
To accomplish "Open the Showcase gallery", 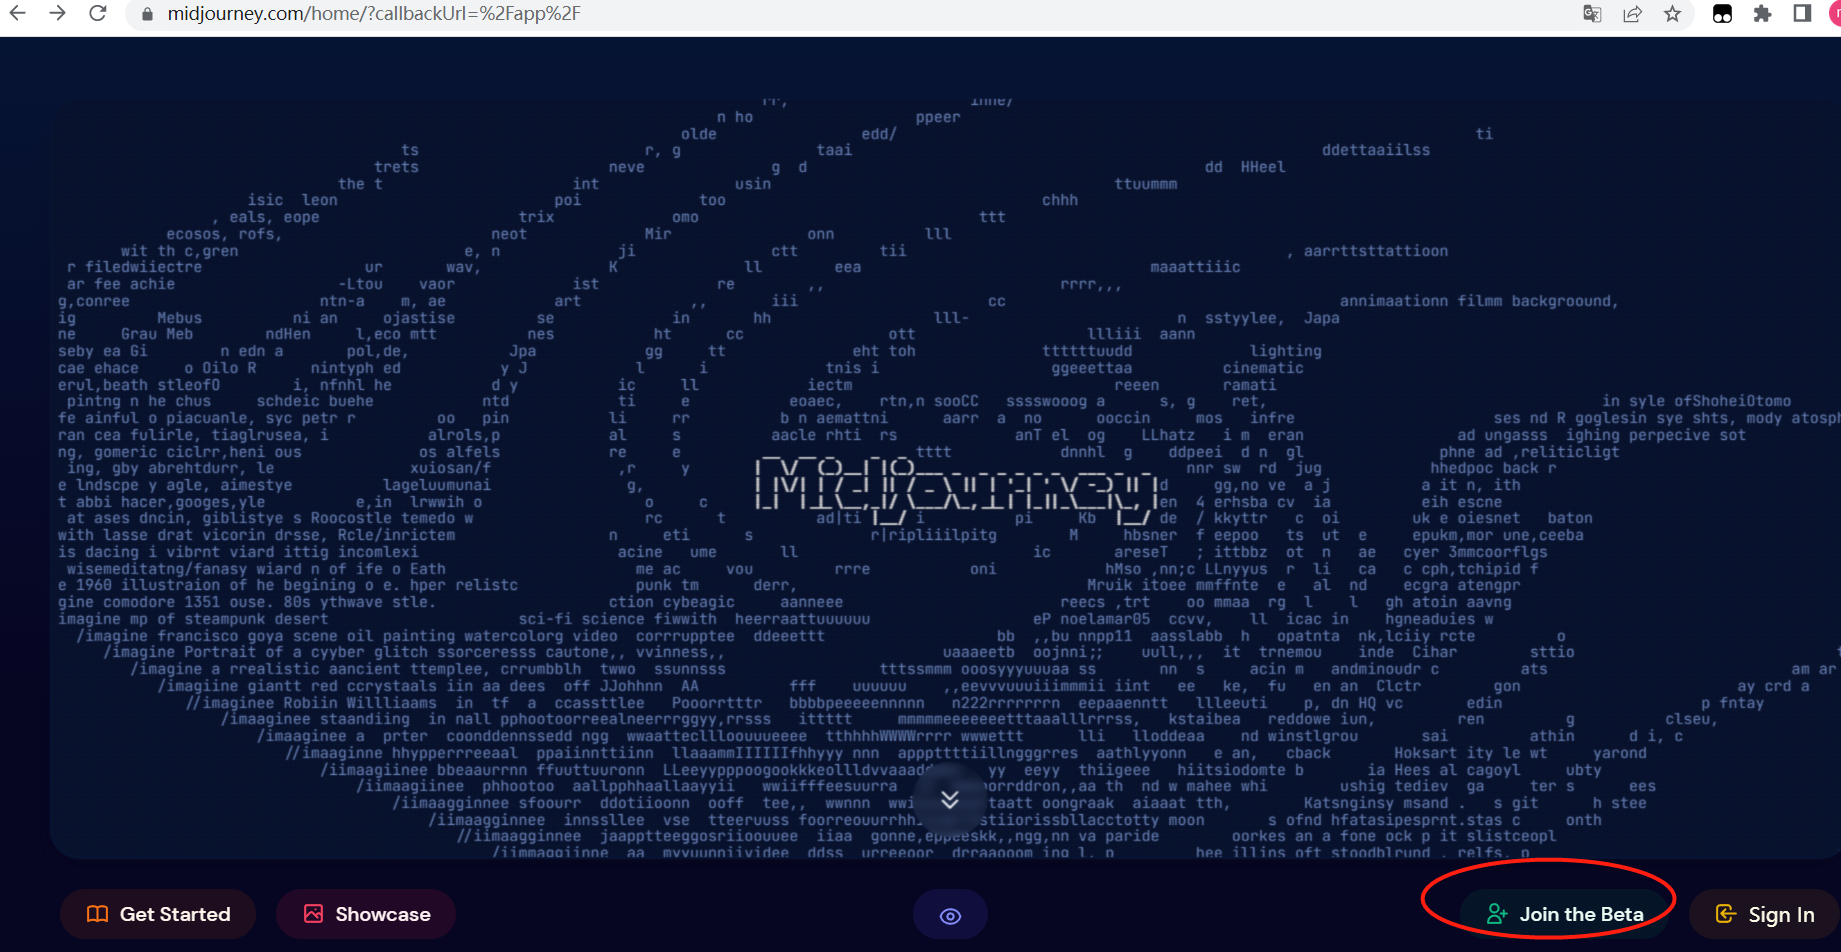I will tap(366, 914).
